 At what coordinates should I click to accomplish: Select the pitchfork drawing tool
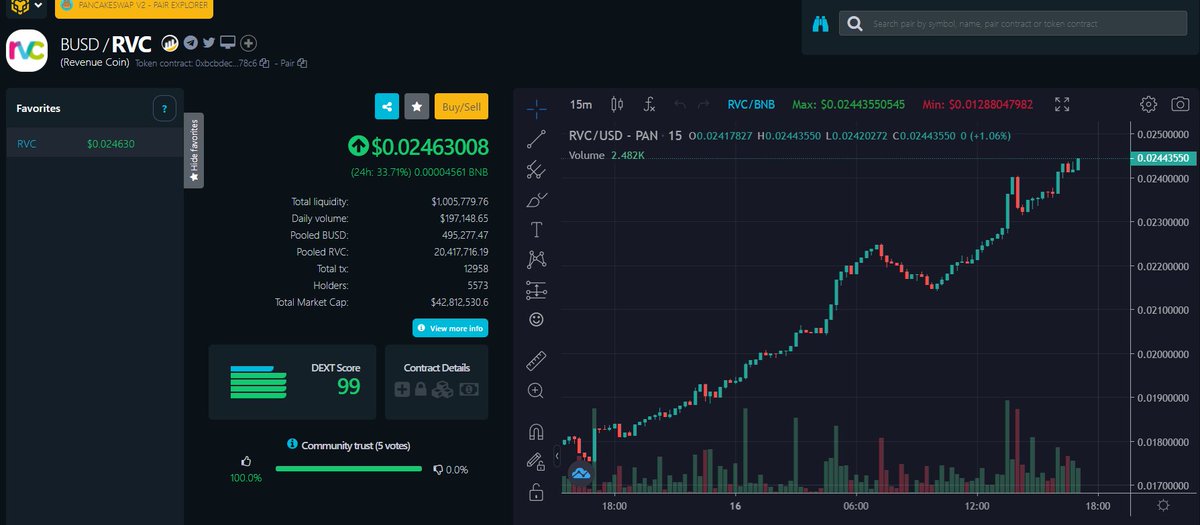[536, 169]
